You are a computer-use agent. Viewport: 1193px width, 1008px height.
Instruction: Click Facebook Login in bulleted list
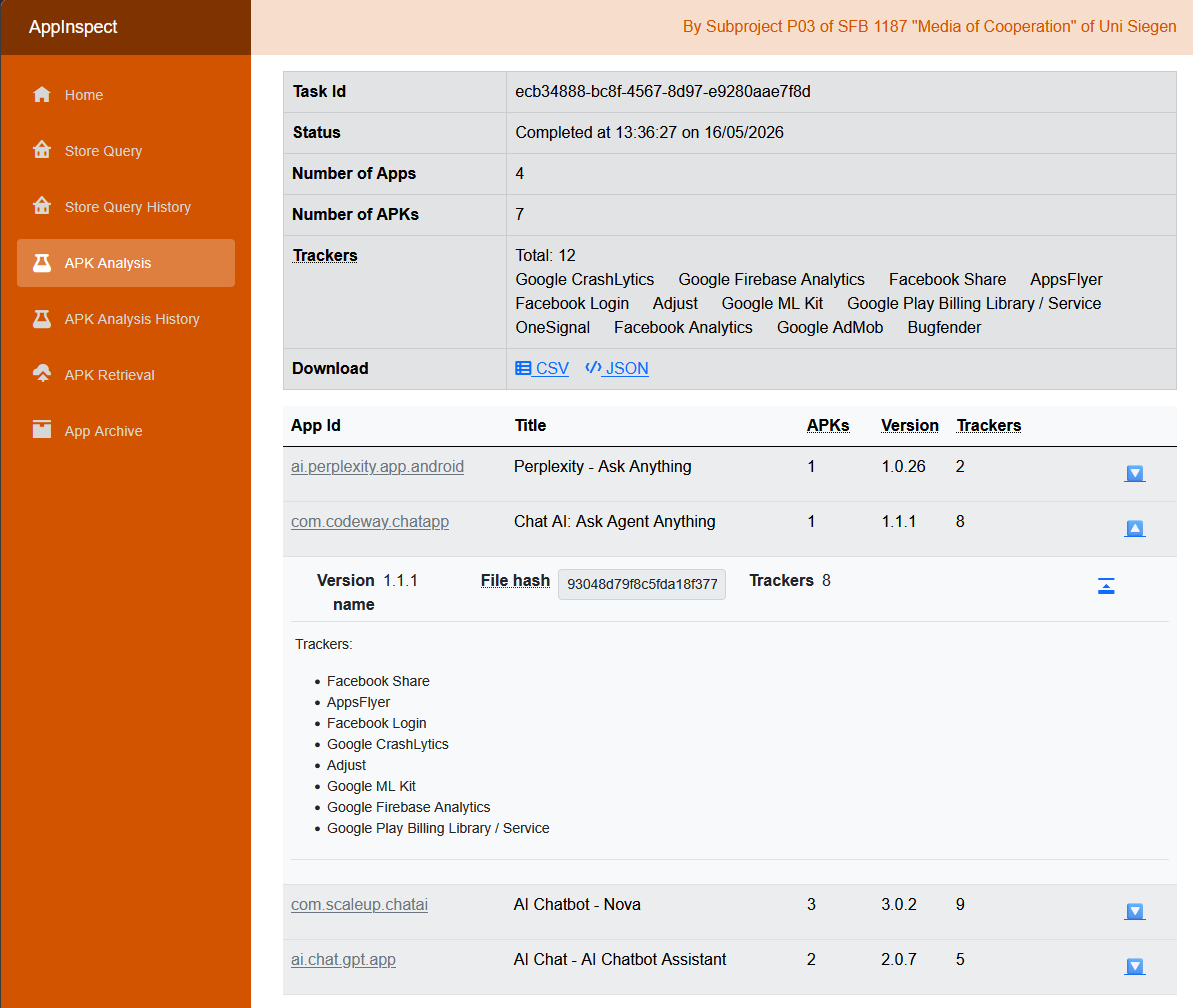pyautogui.click(x=377, y=723)
